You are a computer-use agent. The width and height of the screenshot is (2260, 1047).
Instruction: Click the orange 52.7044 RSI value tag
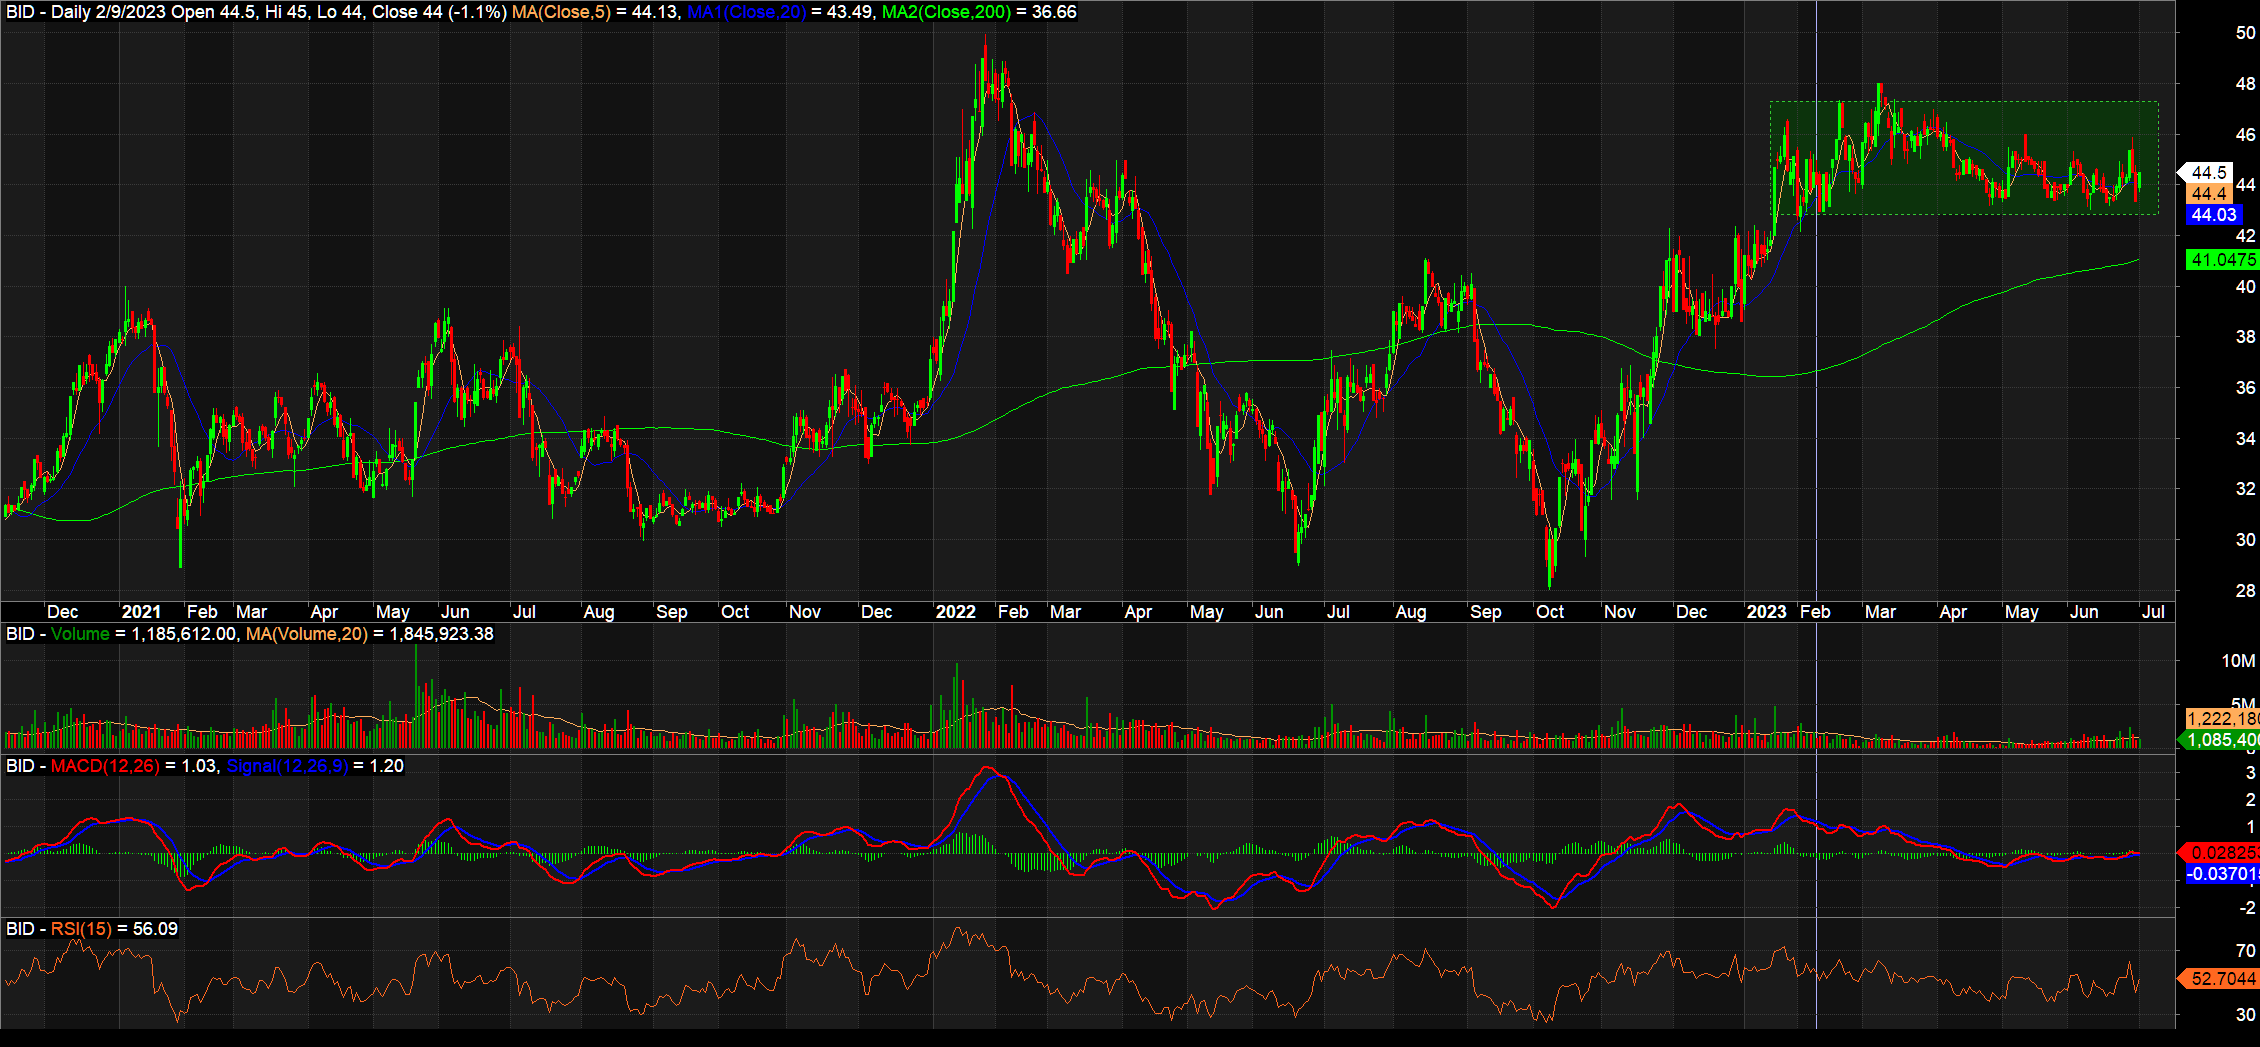click(2222, 978)
